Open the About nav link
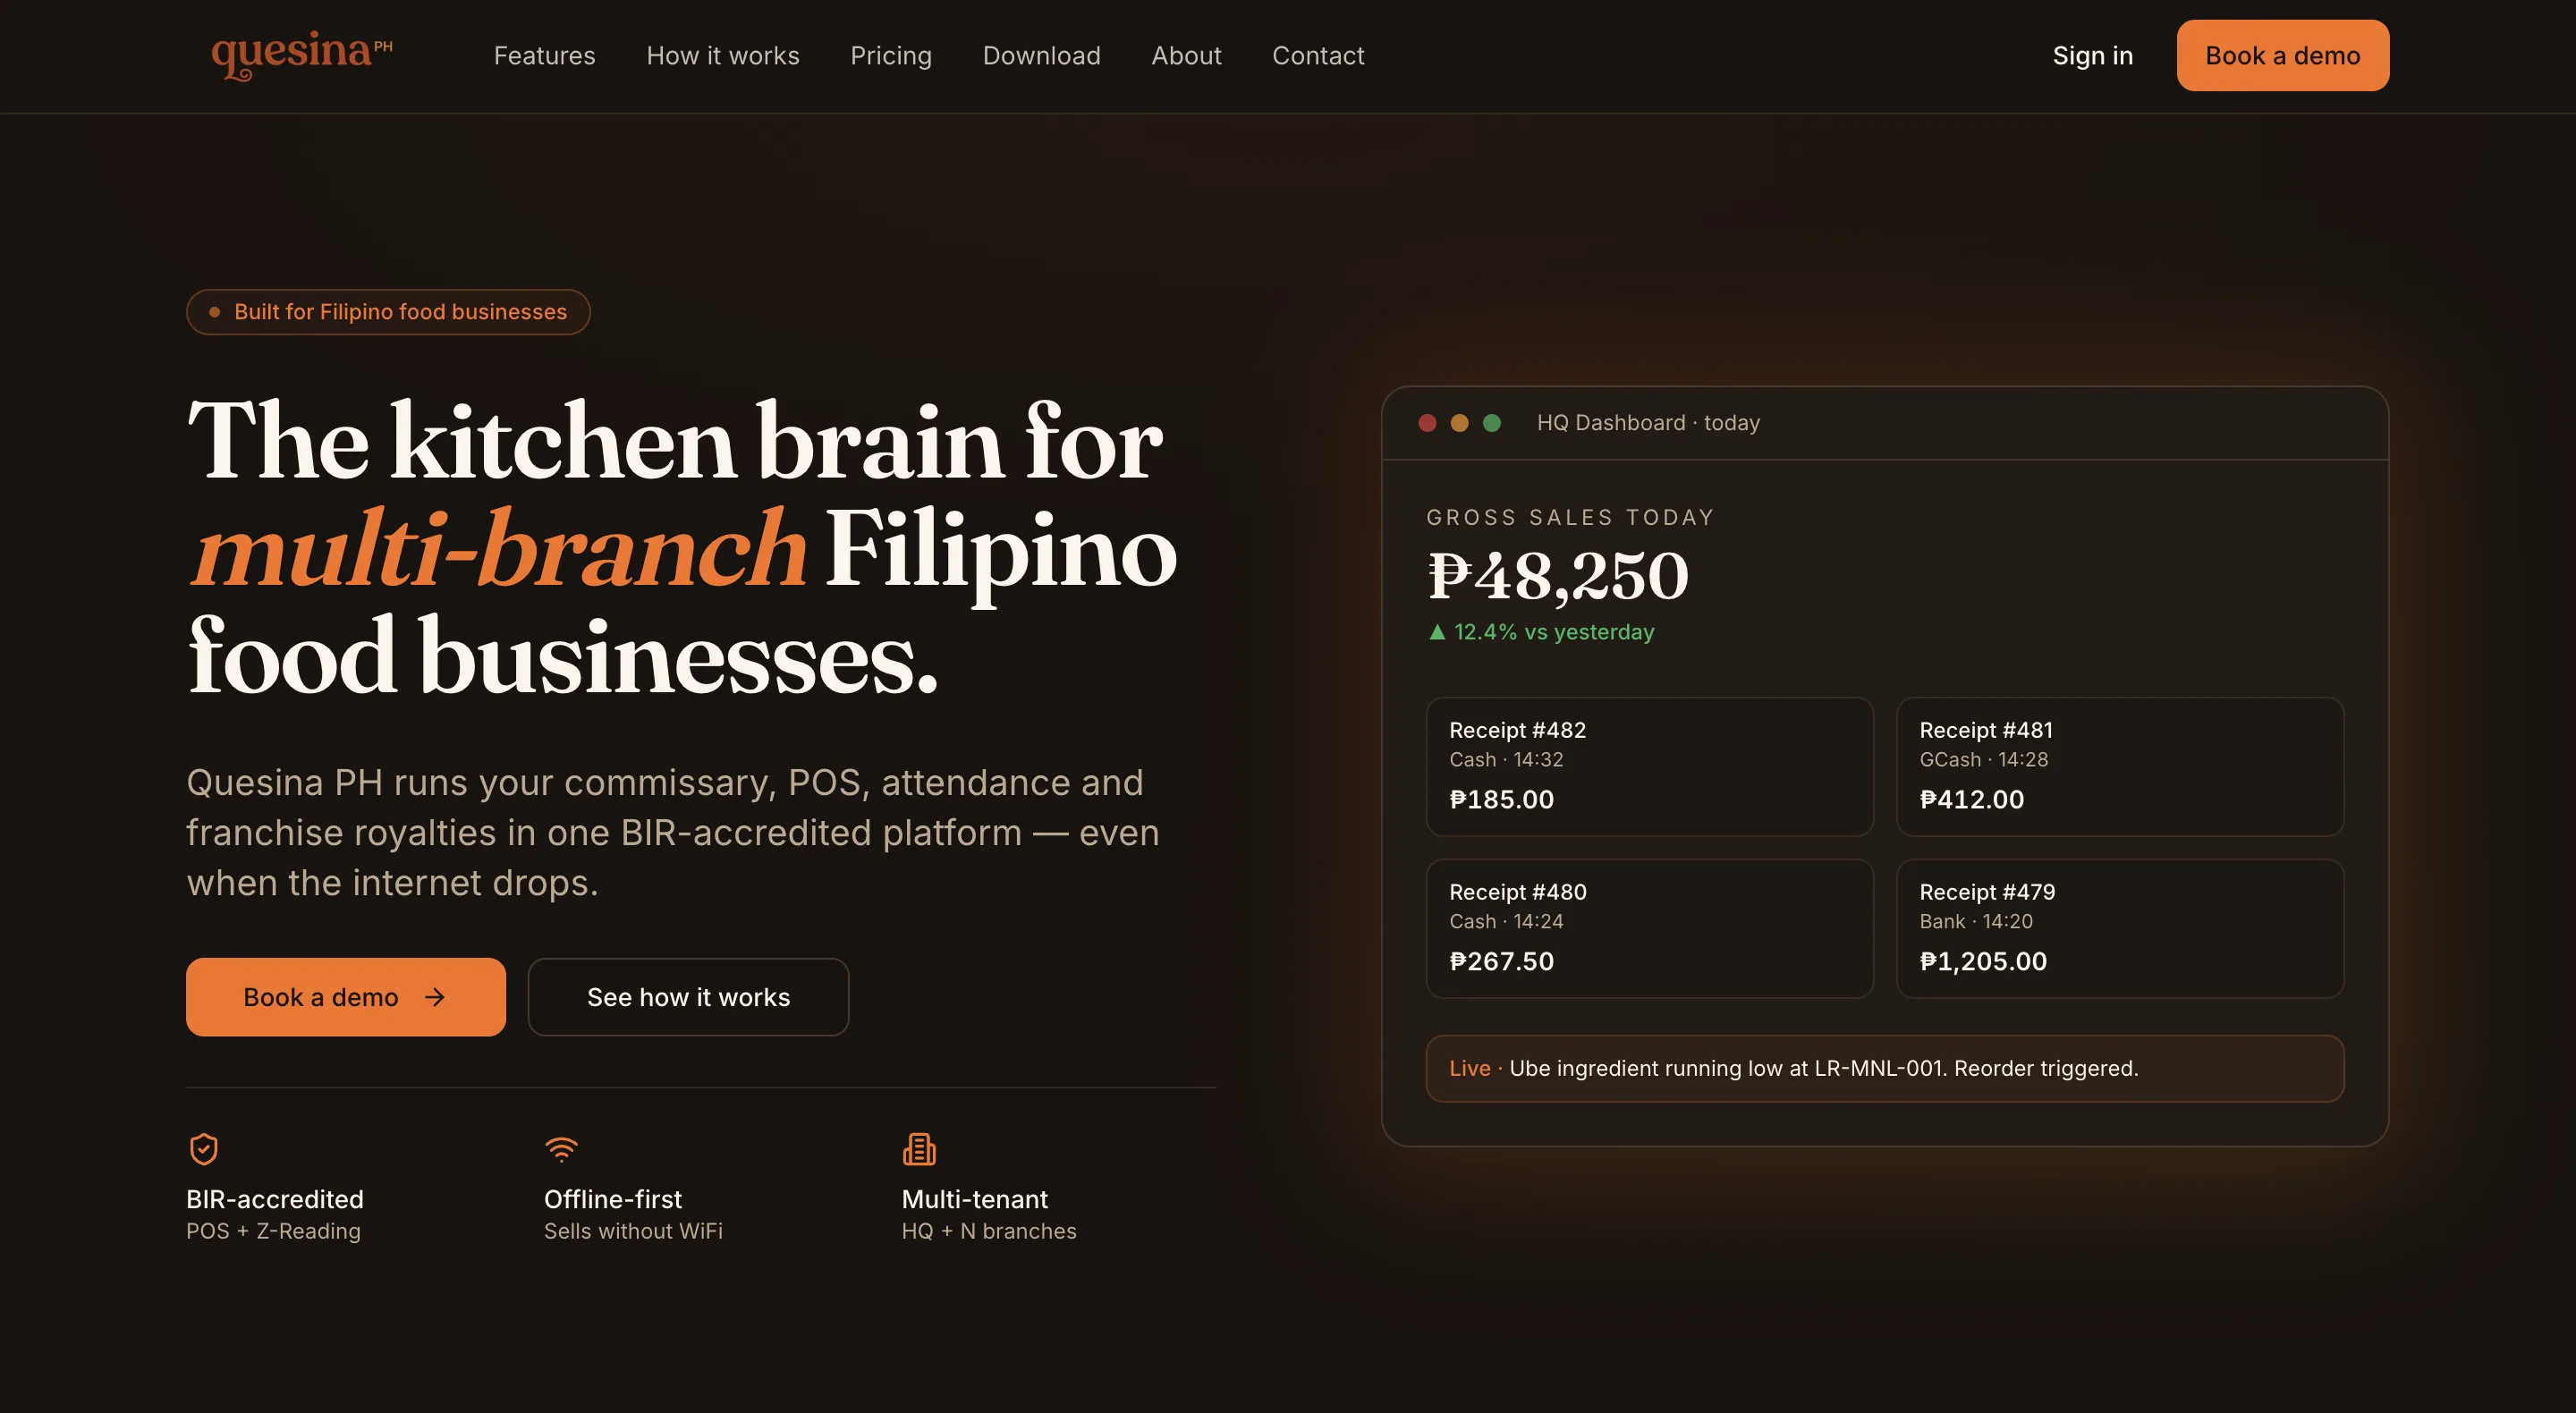This screenshot has width=2576, height=1413. tap(1186, 56)
